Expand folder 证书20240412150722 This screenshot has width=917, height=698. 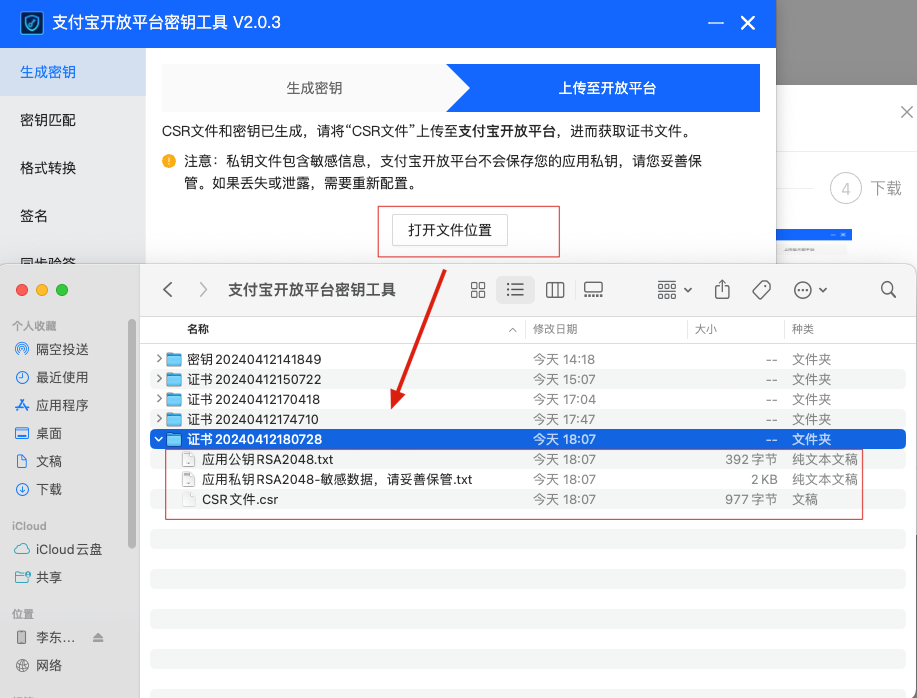click(158, 379)
